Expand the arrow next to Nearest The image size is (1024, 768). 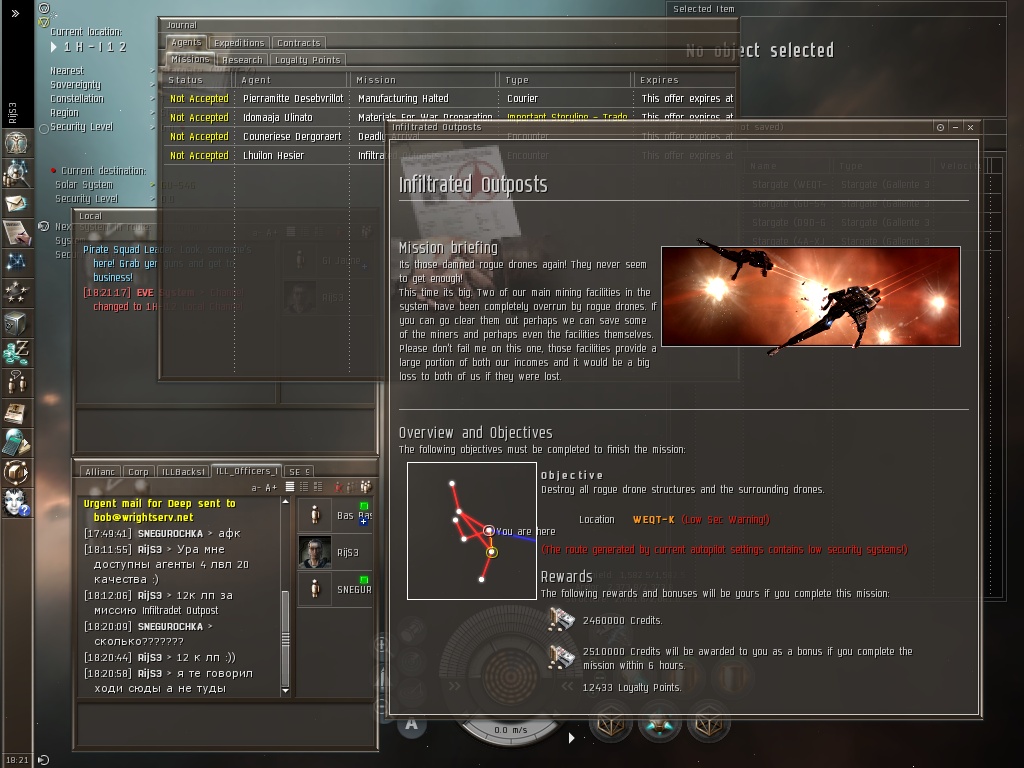tap(153, 71)
